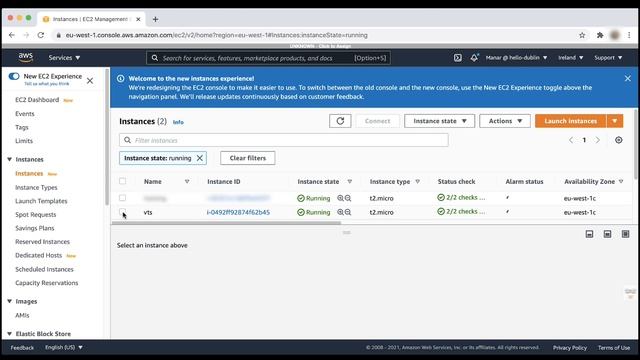Check the vts instance checkbox

pos(122,212)
